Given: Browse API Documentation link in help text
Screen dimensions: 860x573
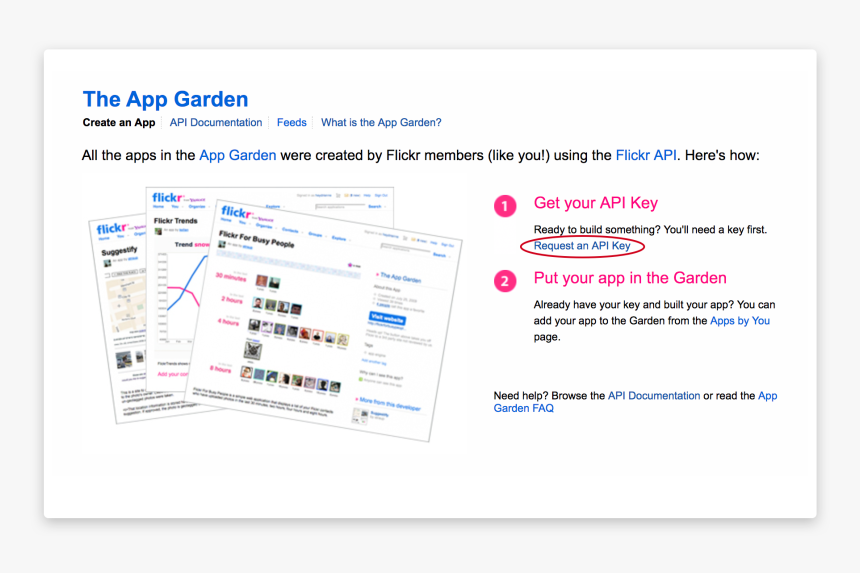Looking at the screenshot, I should [654, 396].
